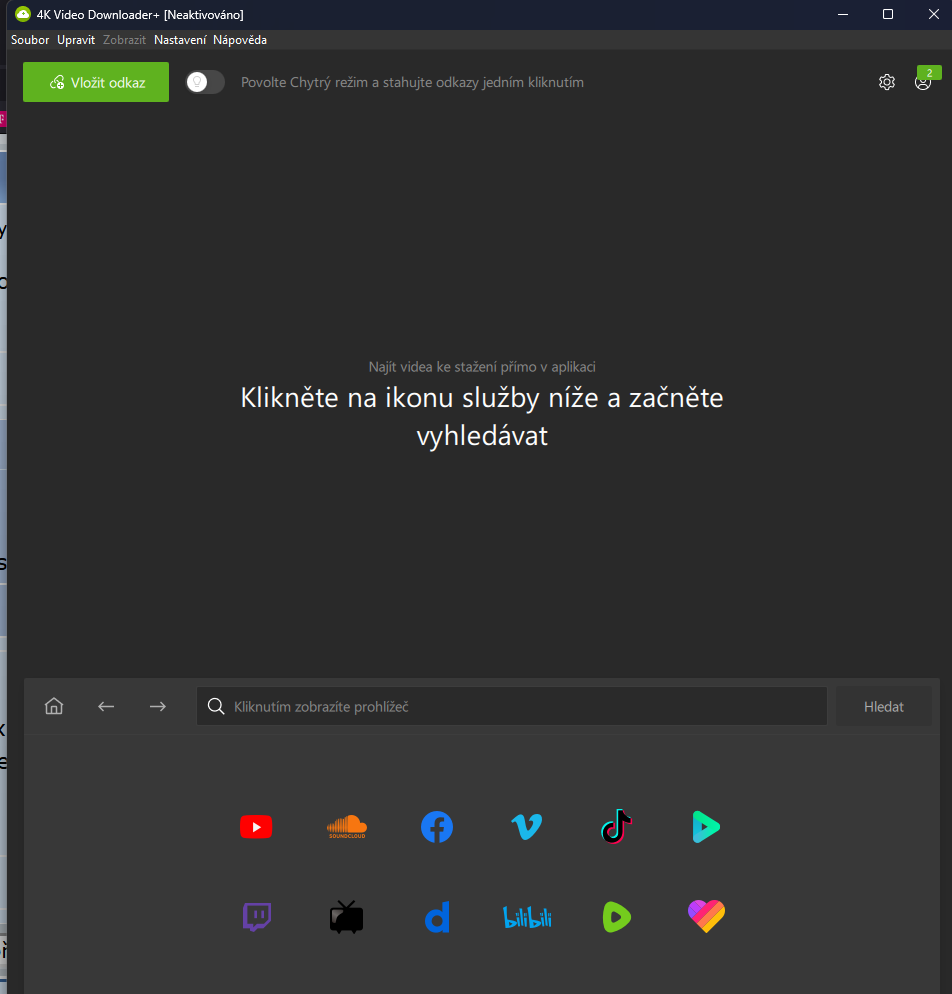Viewport: 952px width, 994px height.
Task: Open Vimeo in the in-app browser
Action: (x=526, y=827)
